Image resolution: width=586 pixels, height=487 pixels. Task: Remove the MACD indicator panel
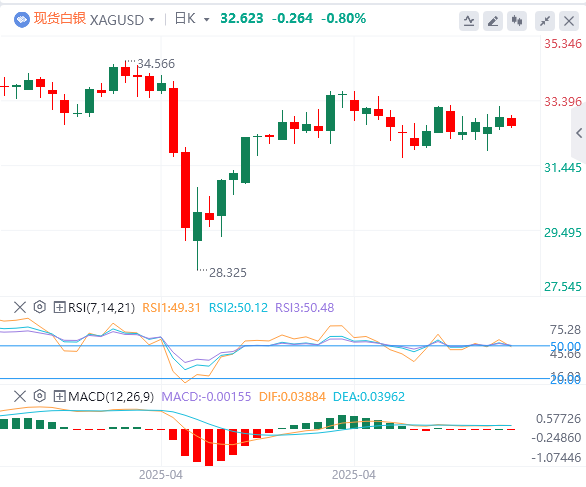click(x=19, y=396)
